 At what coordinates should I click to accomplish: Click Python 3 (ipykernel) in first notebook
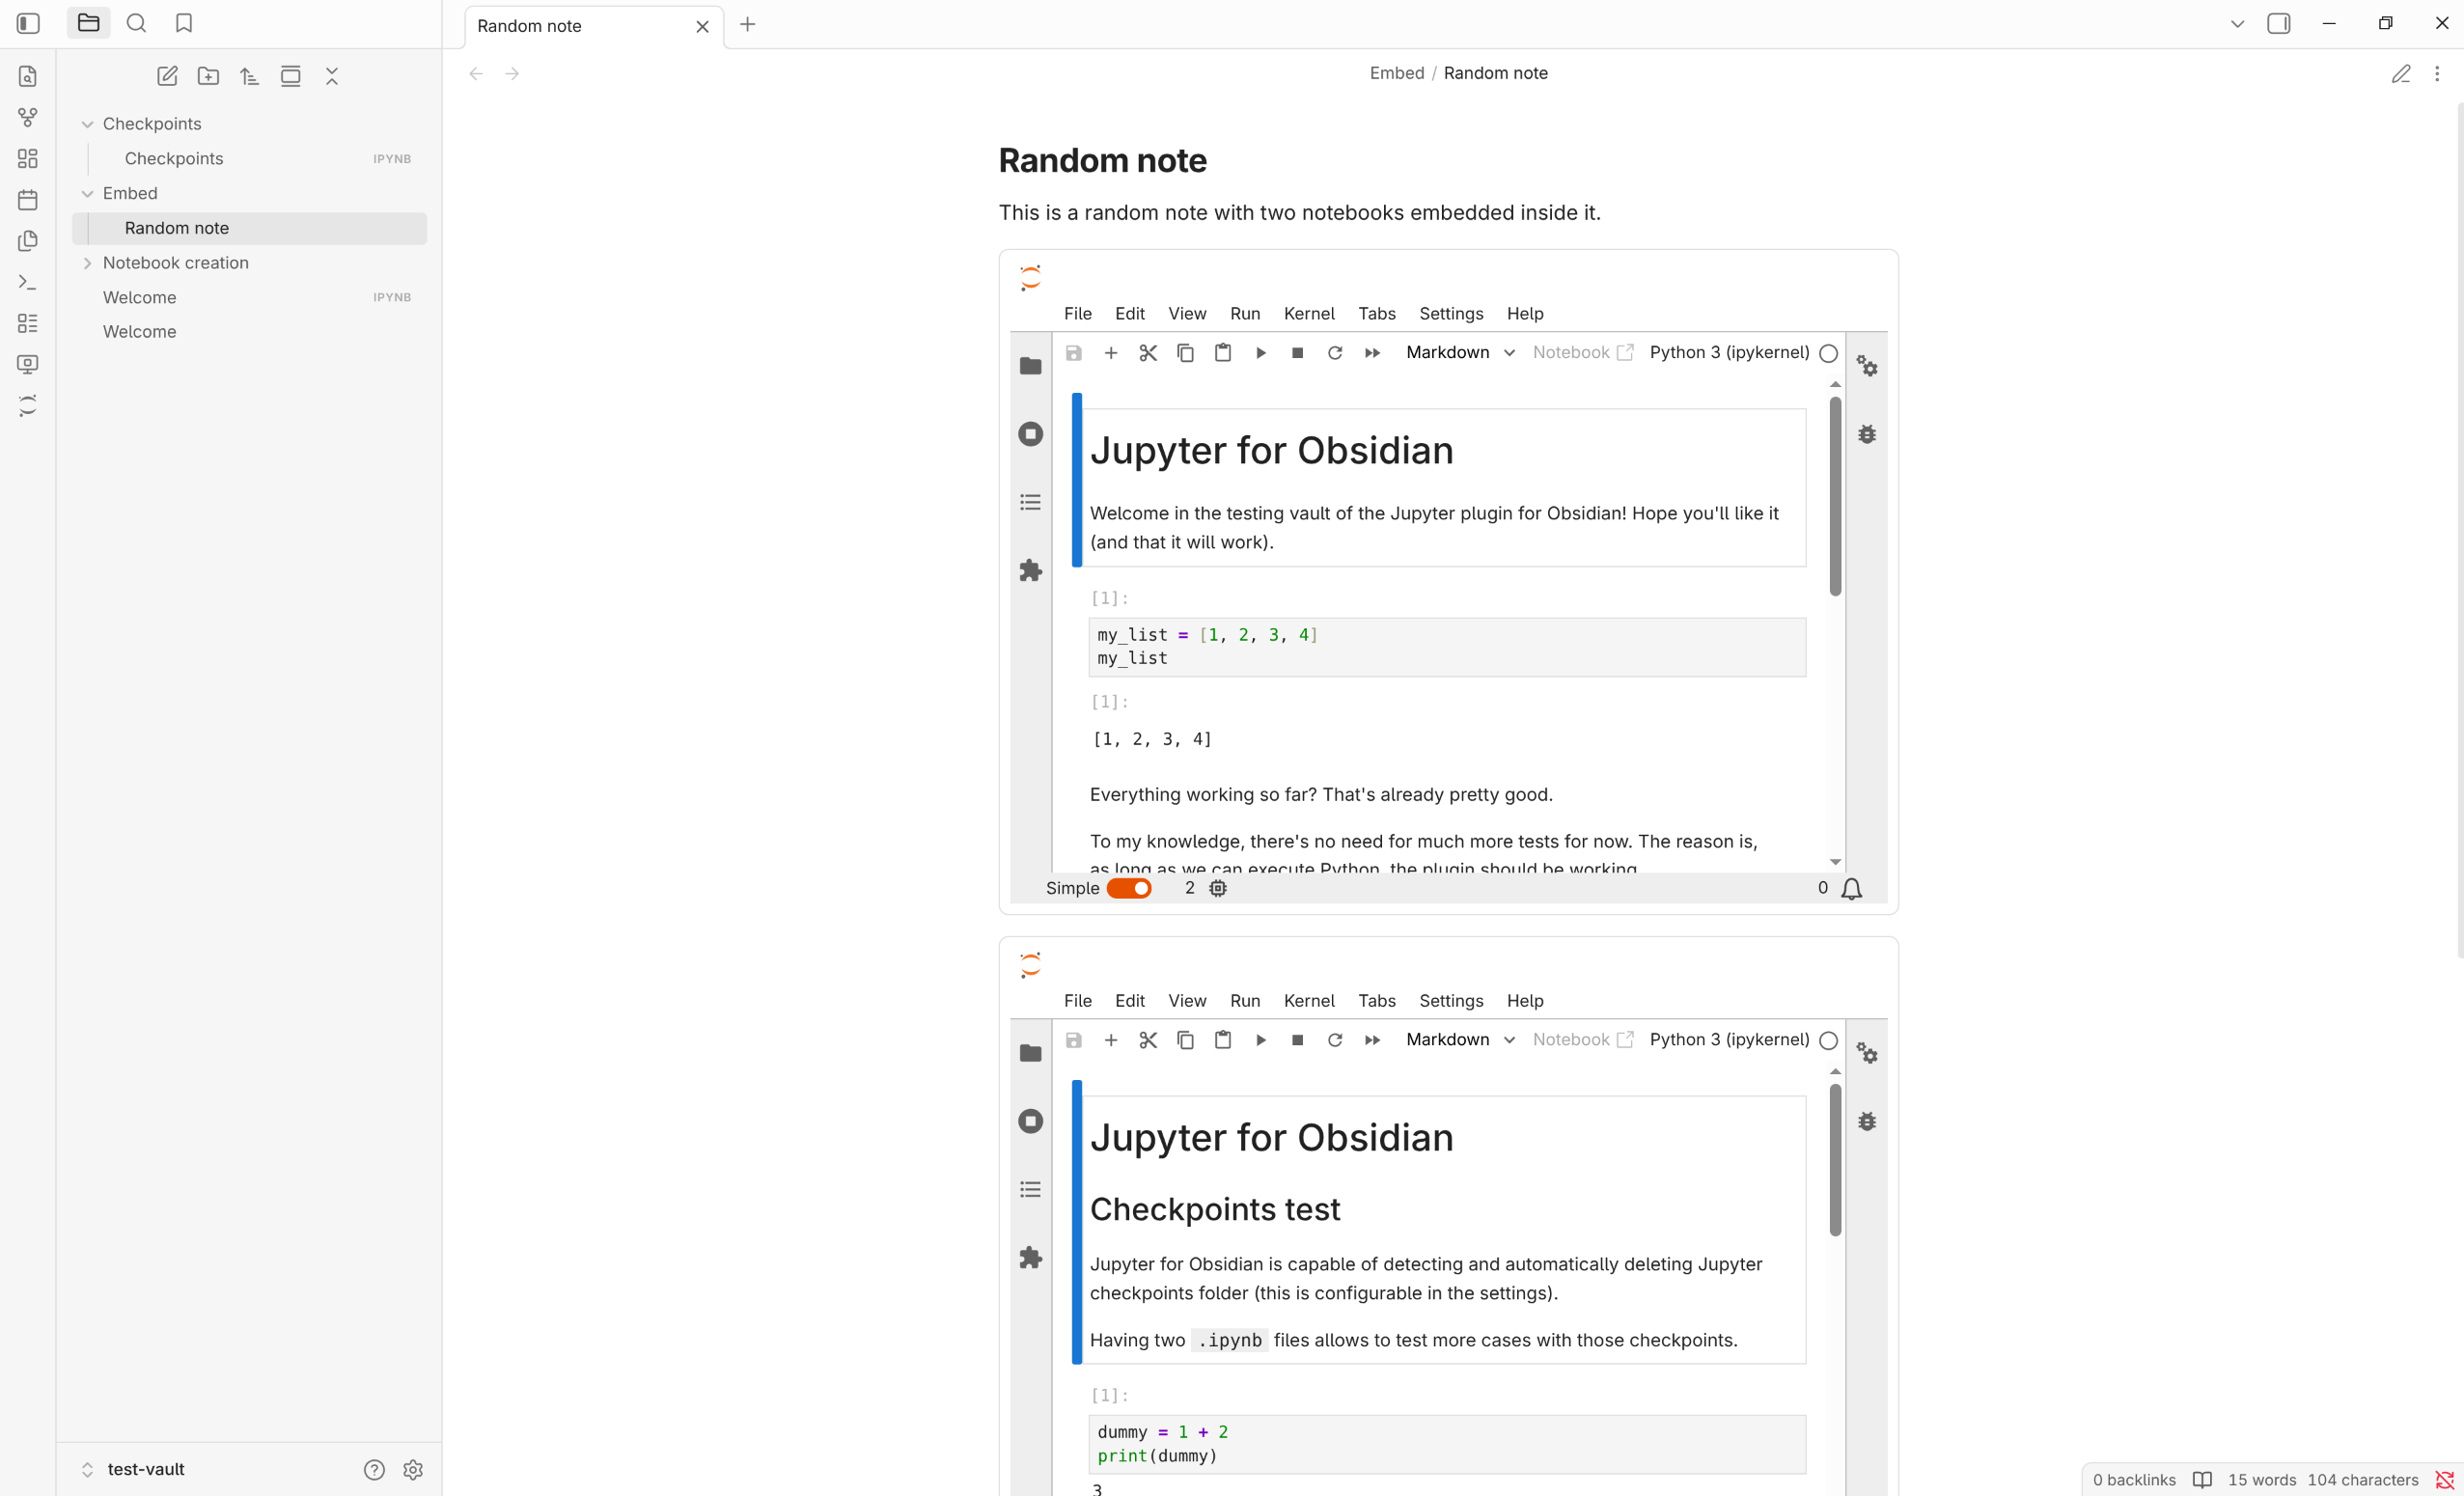click(1729, 353)
